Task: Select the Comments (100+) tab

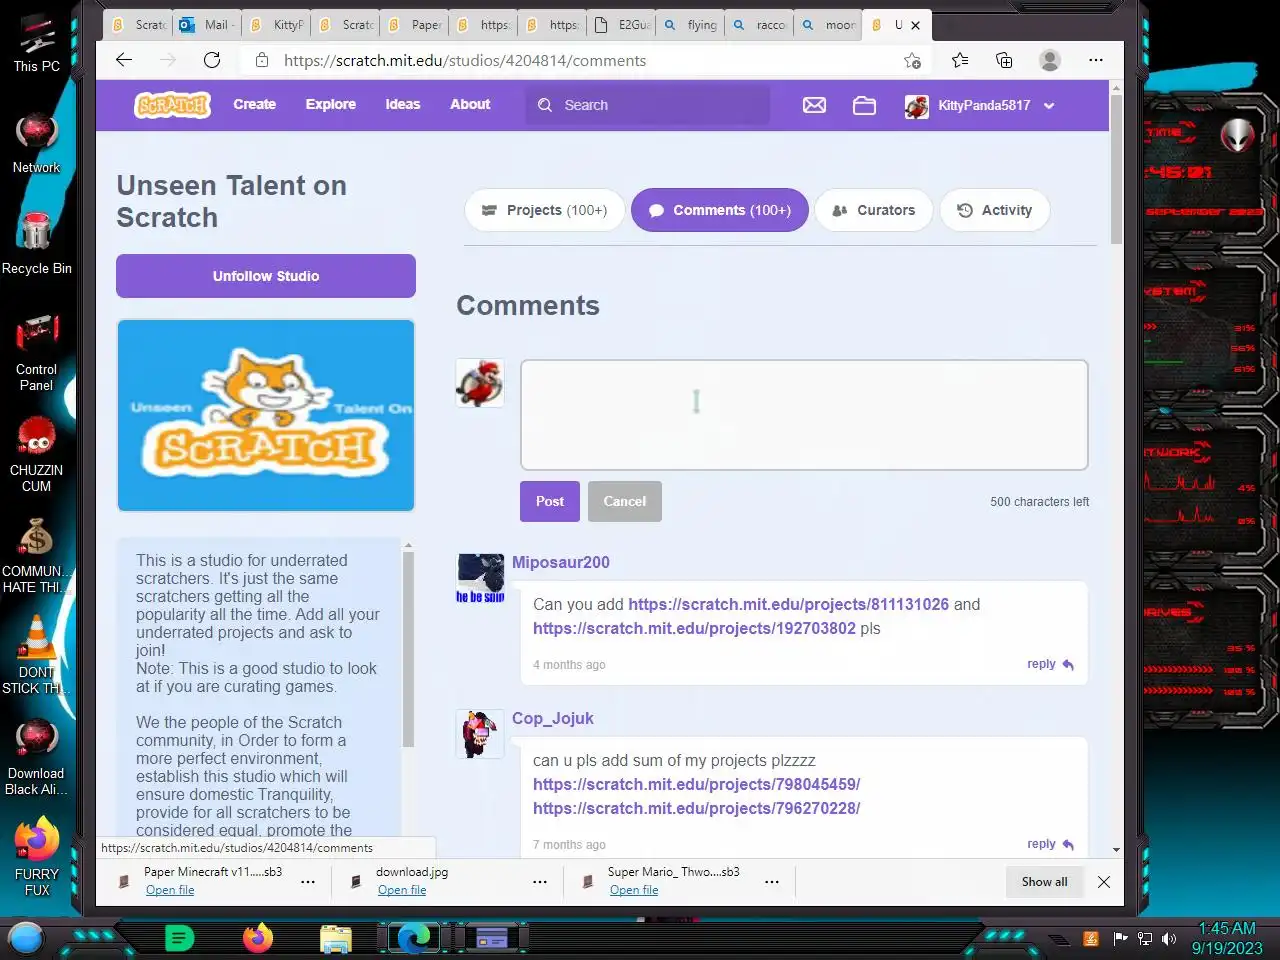Action: pyautogui.click(x=720, y=210)
